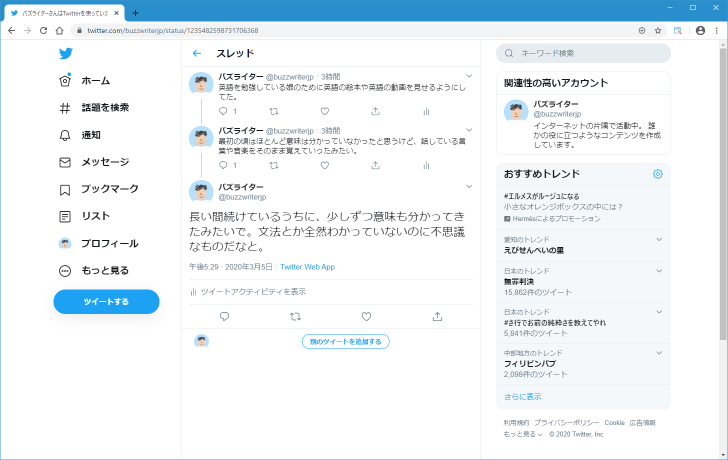Open a new browser tab
This screenshot has width=728, height=460.
click(135, 13)
